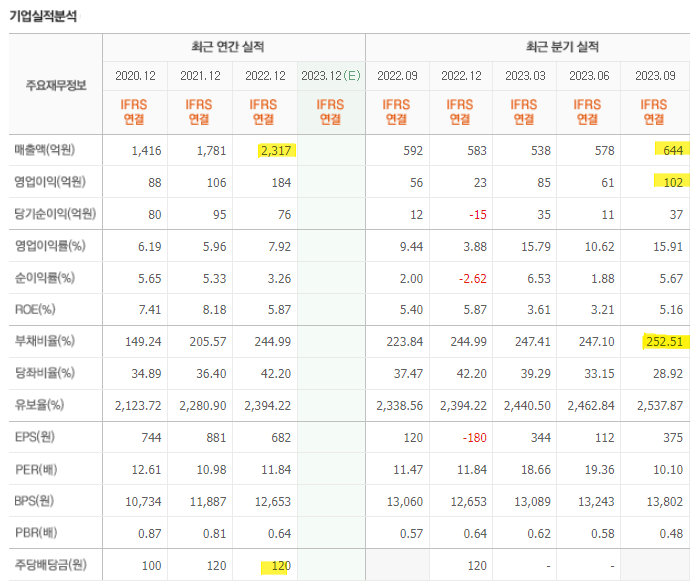Click the reserve ratio value 2,123.72

tap(138, 406)
